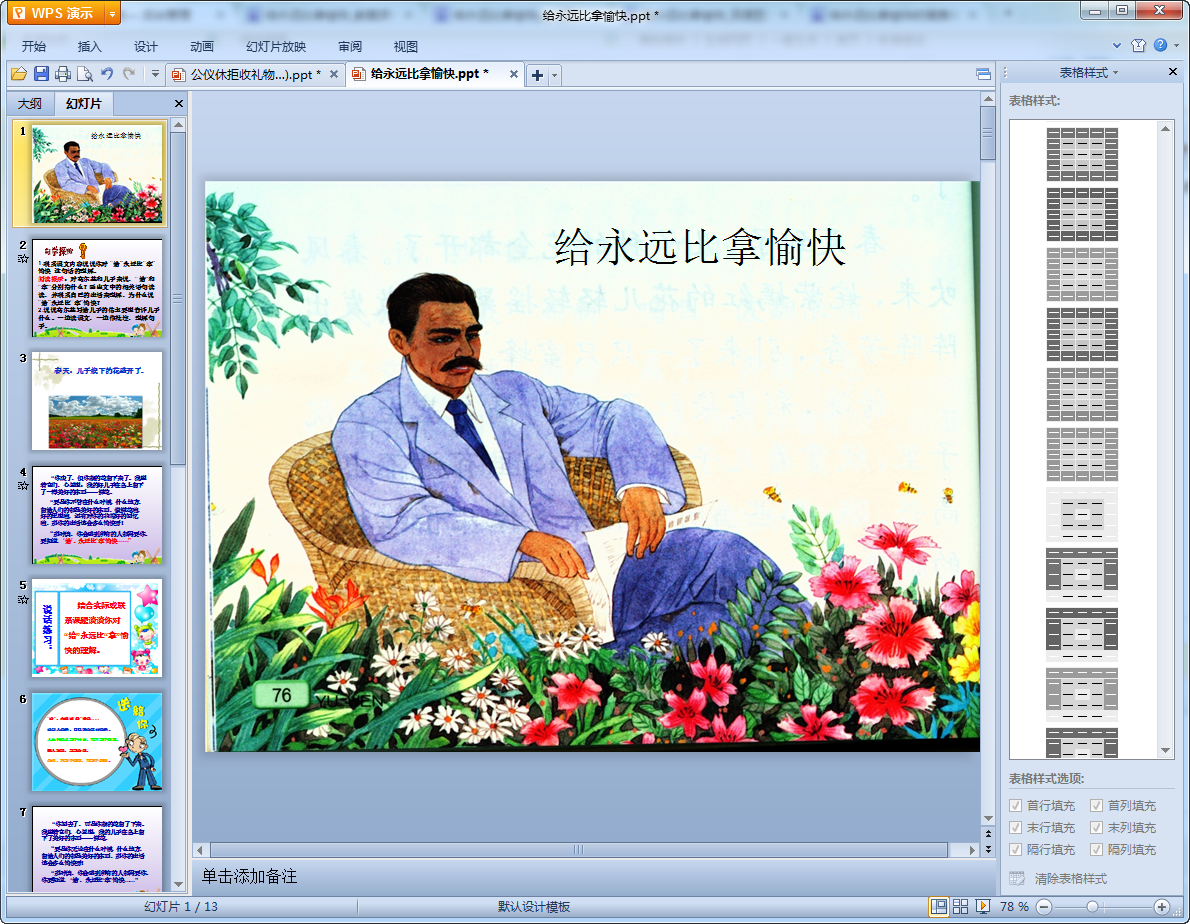Viewport: 1190px width, 924px height.
Task: Open the 开始 menu tab
Action: pos(33,46)
